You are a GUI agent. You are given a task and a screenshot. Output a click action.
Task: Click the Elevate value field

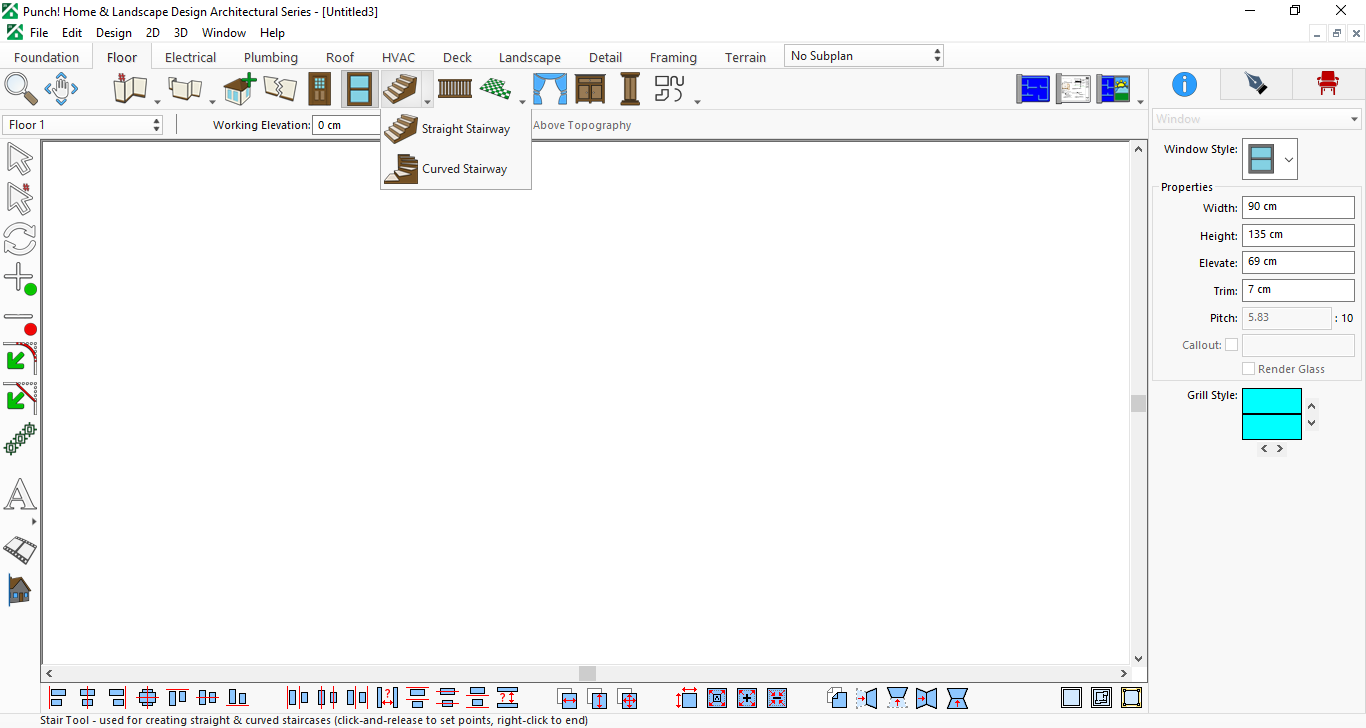coord(1298,262)
